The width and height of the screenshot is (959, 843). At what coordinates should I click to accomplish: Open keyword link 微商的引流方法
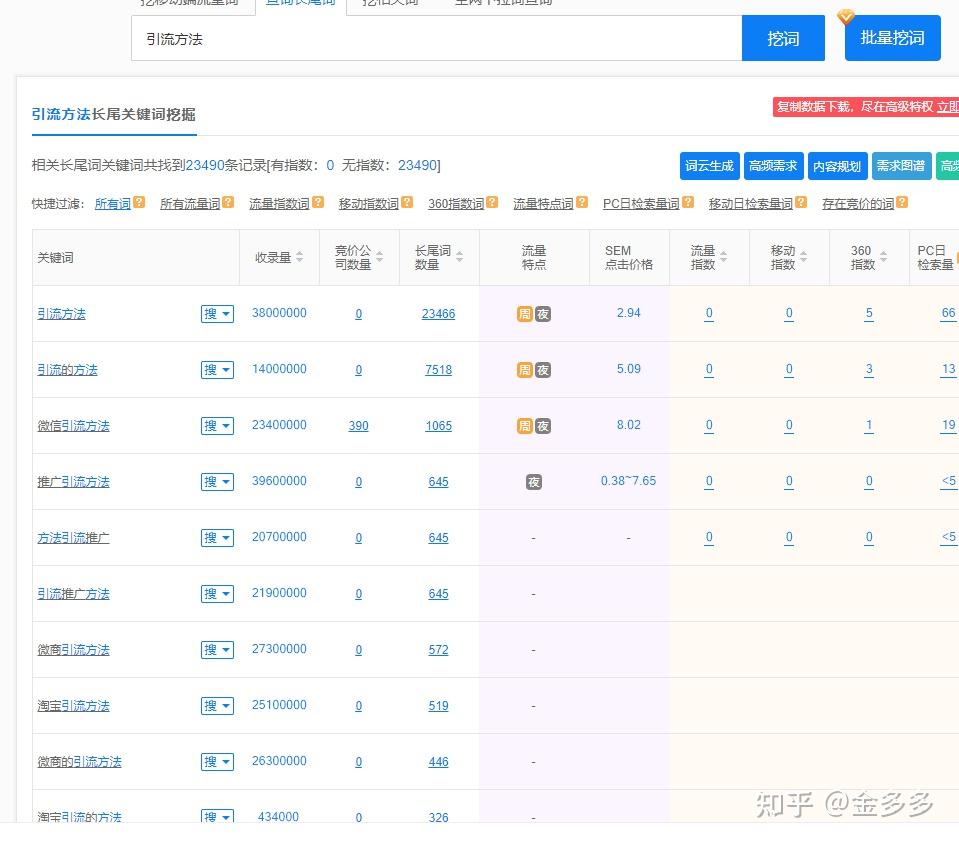[x=80, y=762]
